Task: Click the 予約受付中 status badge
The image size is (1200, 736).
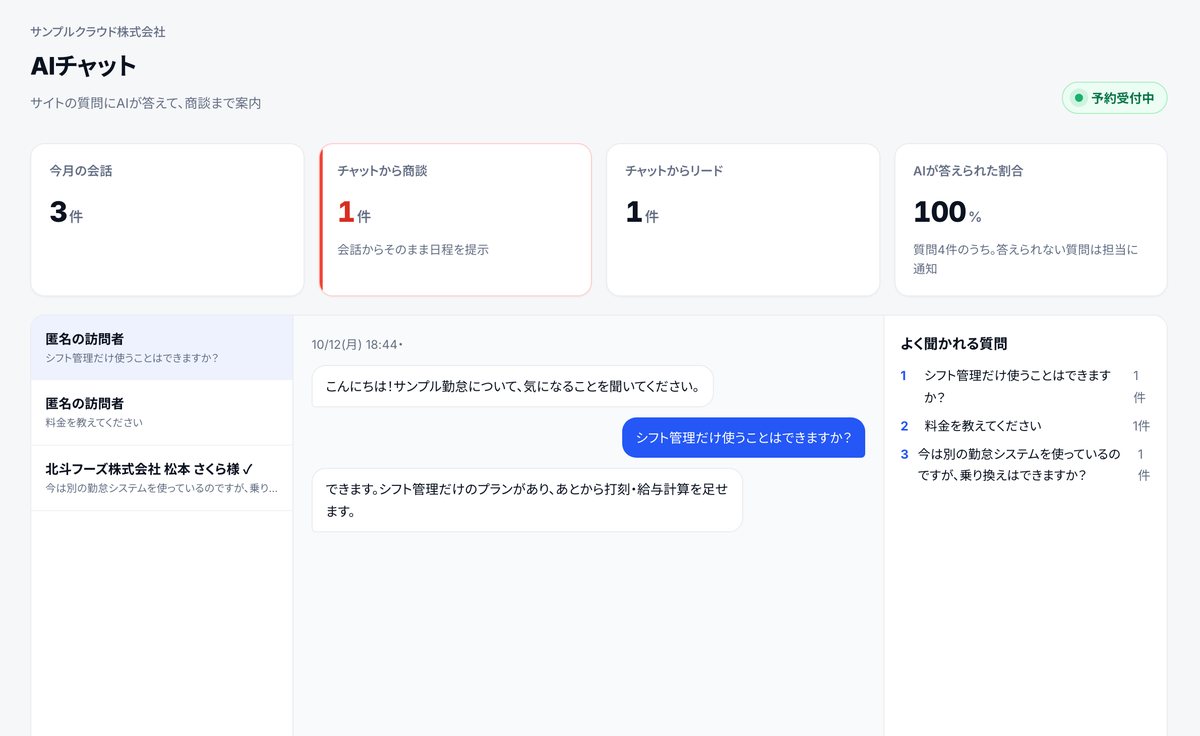Action: tap(1114, 98)
